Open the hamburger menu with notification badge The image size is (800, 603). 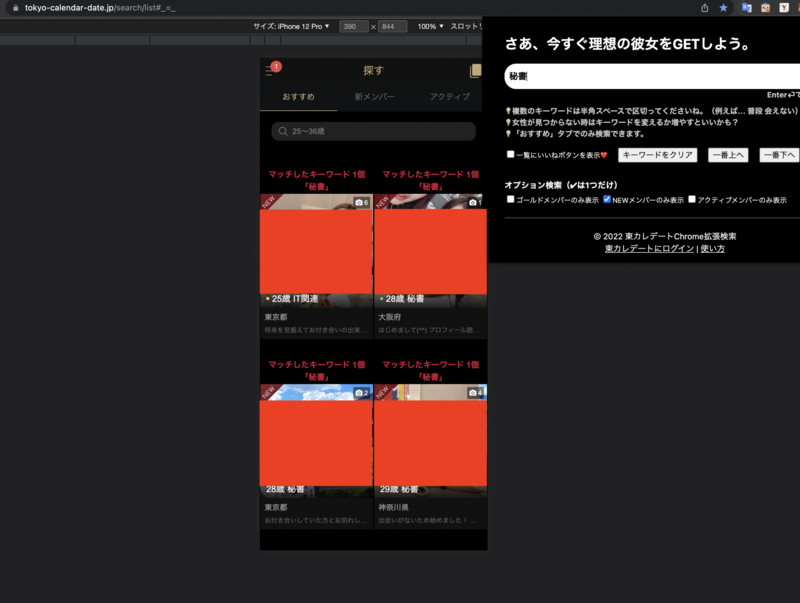tap(270, 71)
